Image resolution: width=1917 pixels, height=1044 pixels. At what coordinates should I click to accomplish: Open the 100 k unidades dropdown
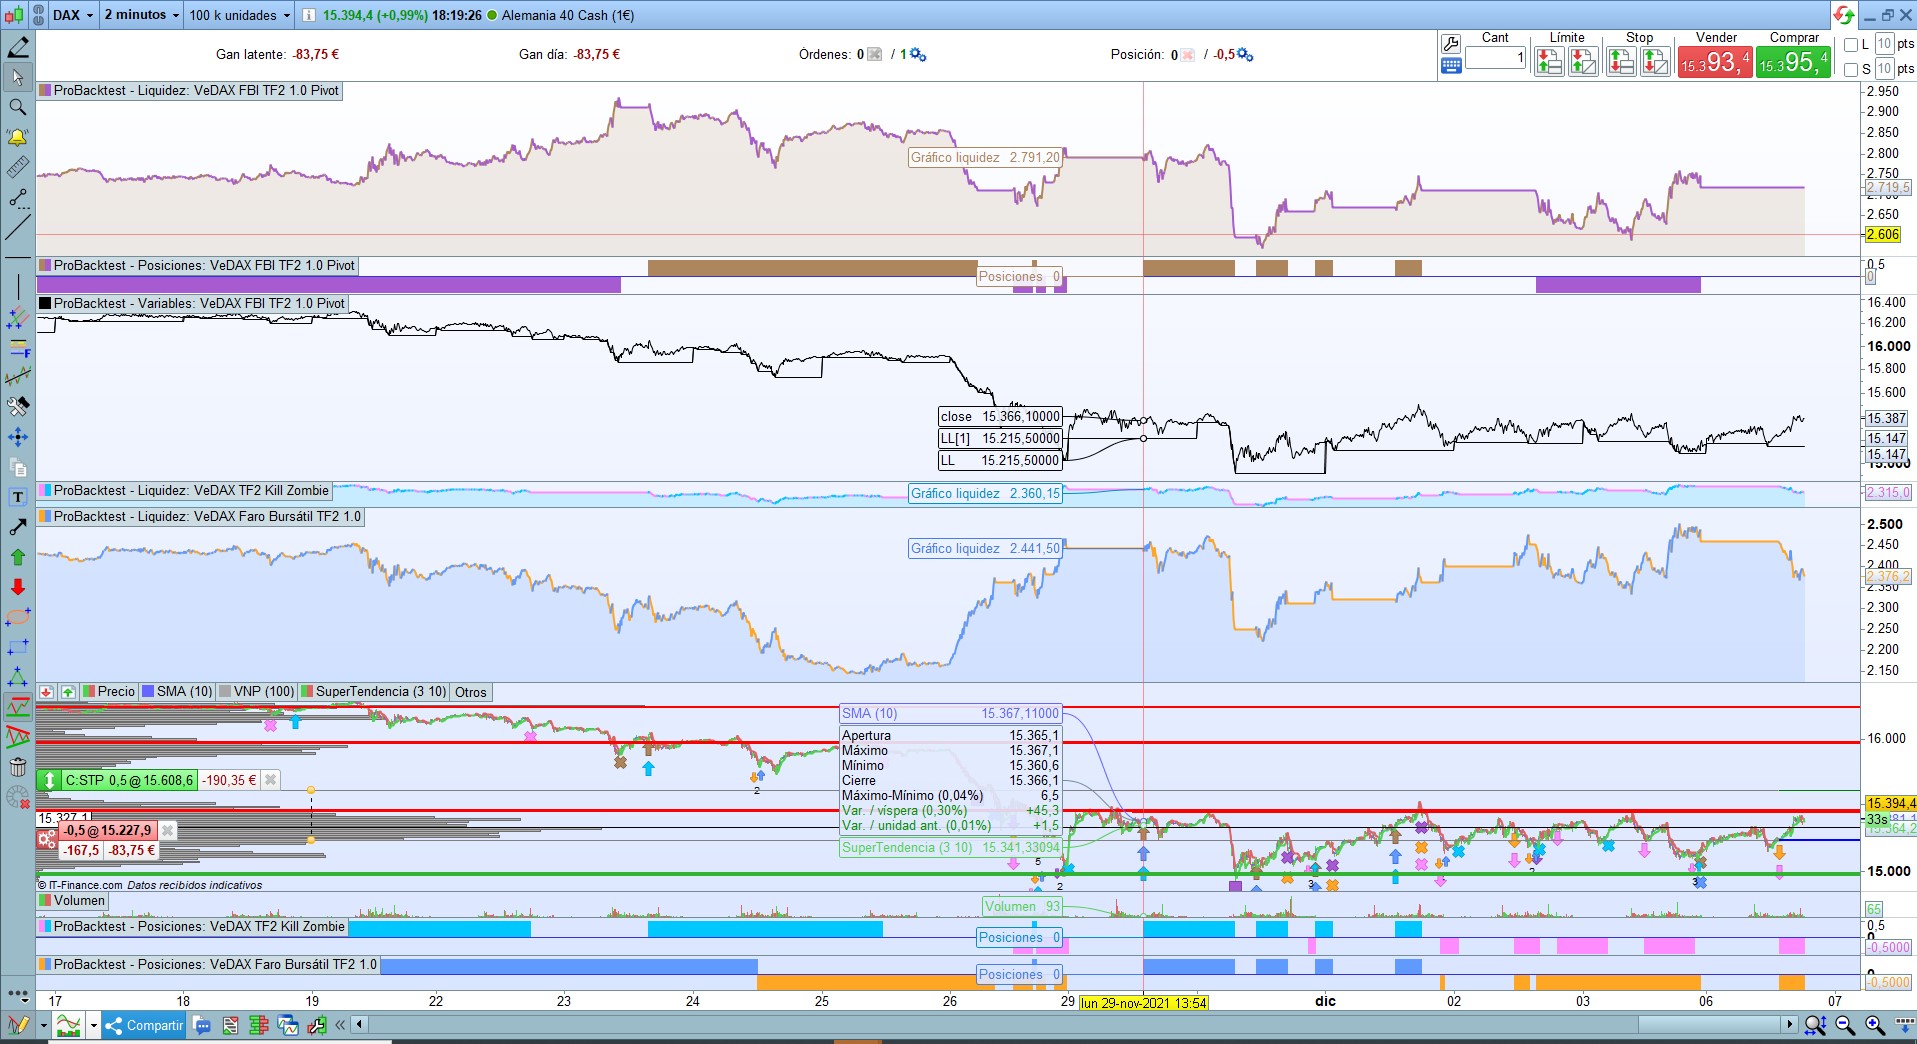click(x=240, y=15)
